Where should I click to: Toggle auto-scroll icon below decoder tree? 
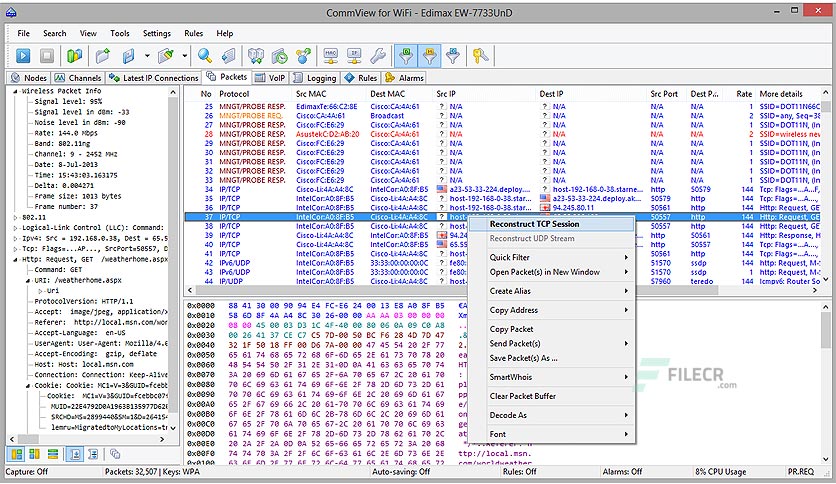pyautogui.click(x=75, y=454)
